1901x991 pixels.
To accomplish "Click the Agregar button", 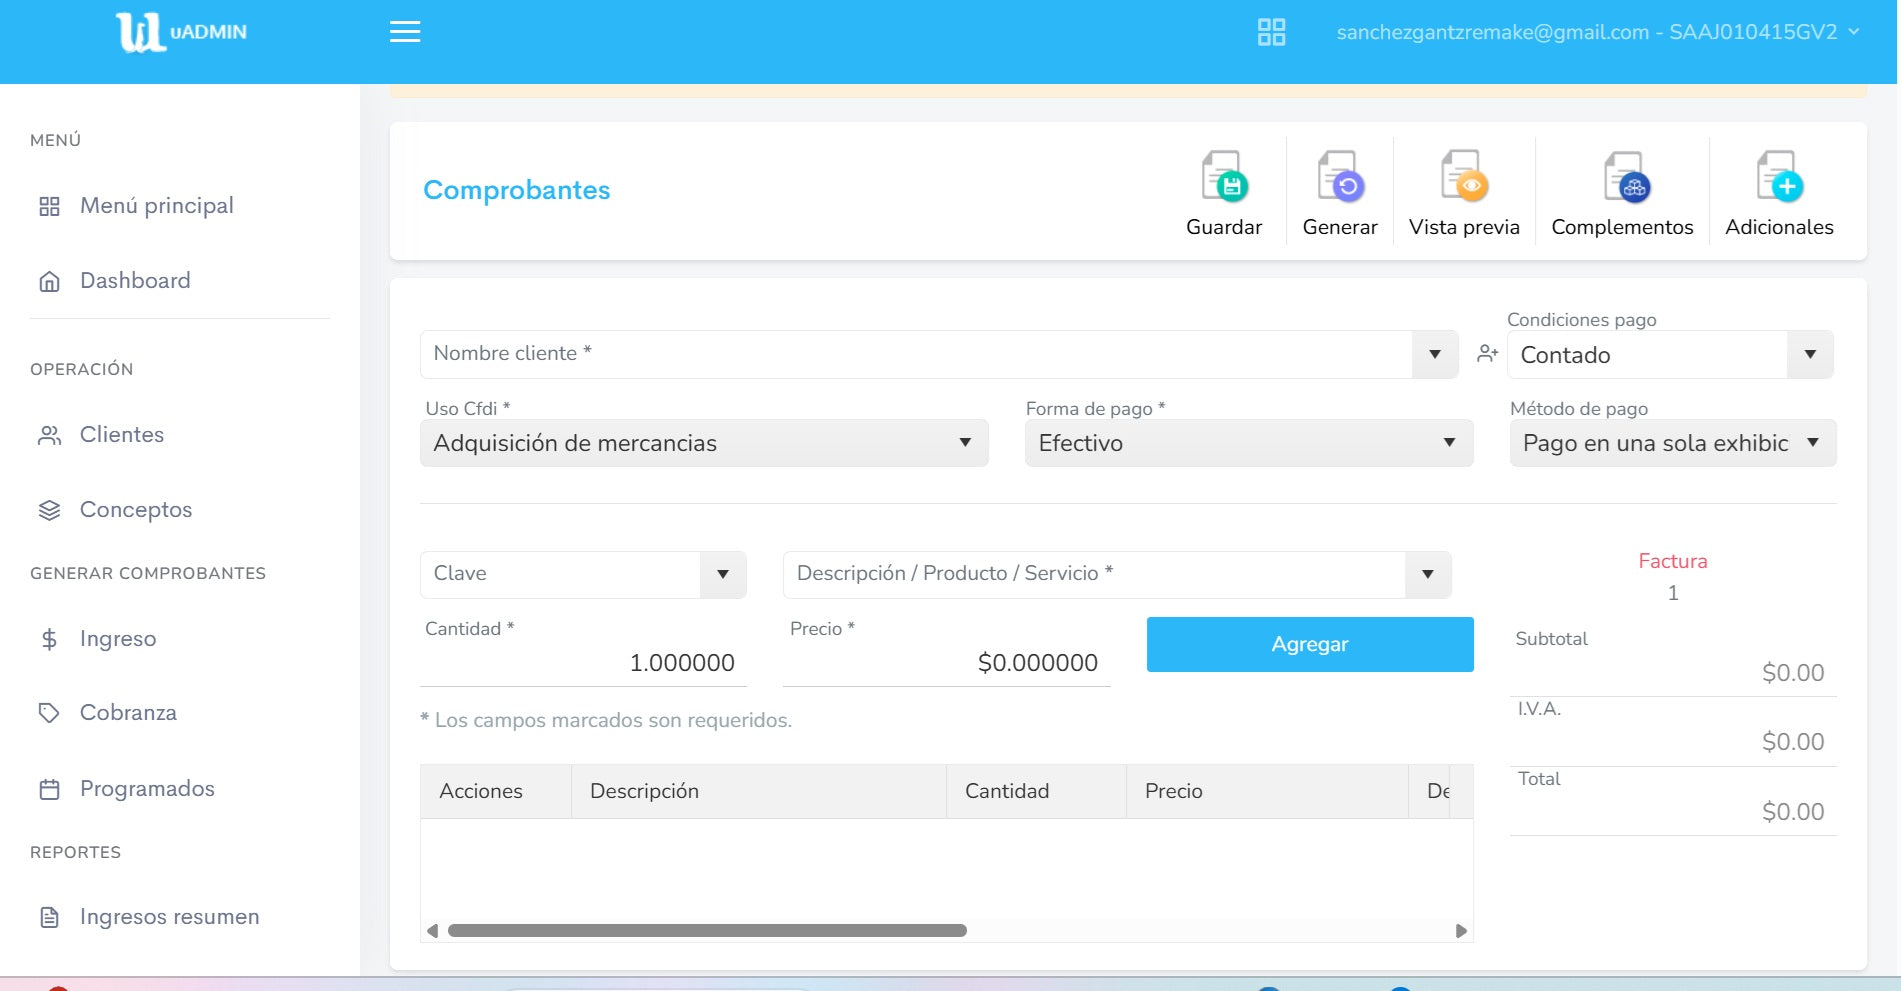I will pyautogui.click(x=1310, y=644).
